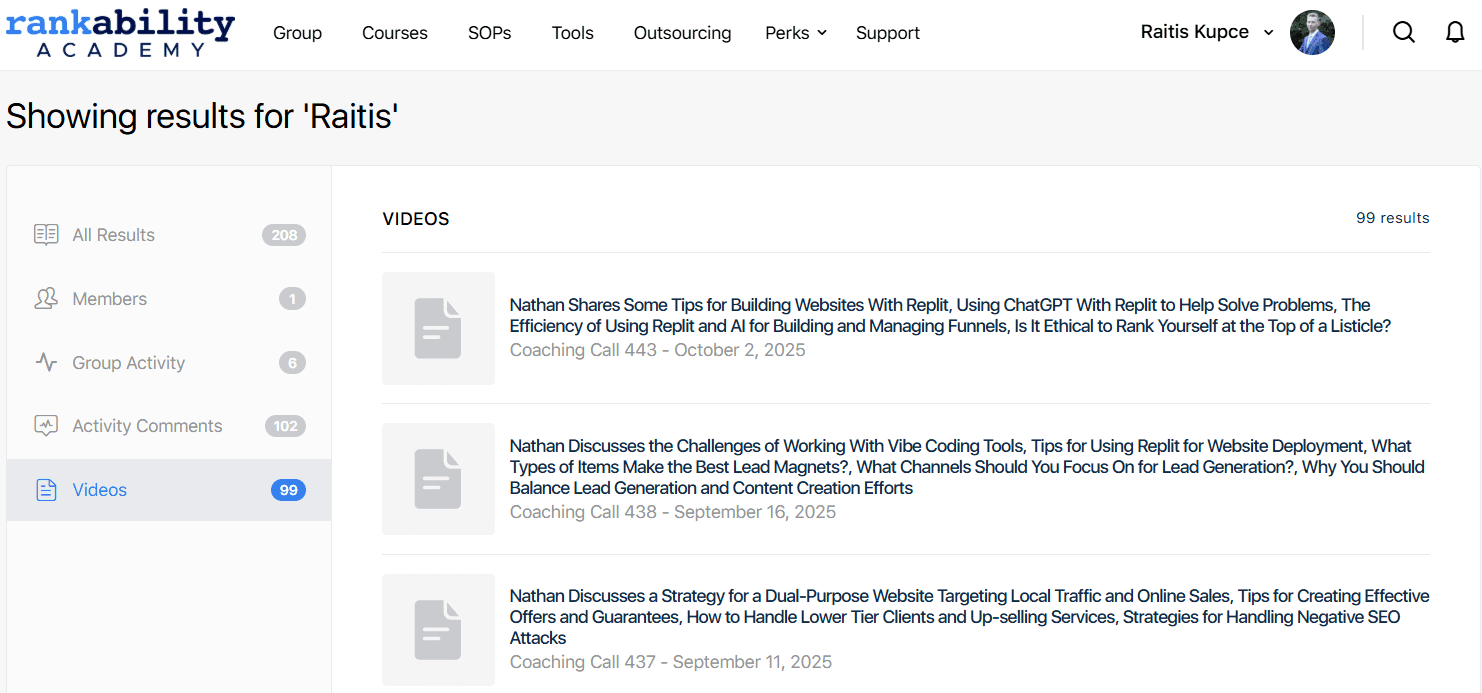Click the user profile avatar photo
The height and width of the screenshot is (693, 1482).
click(x=1312, y=33)
